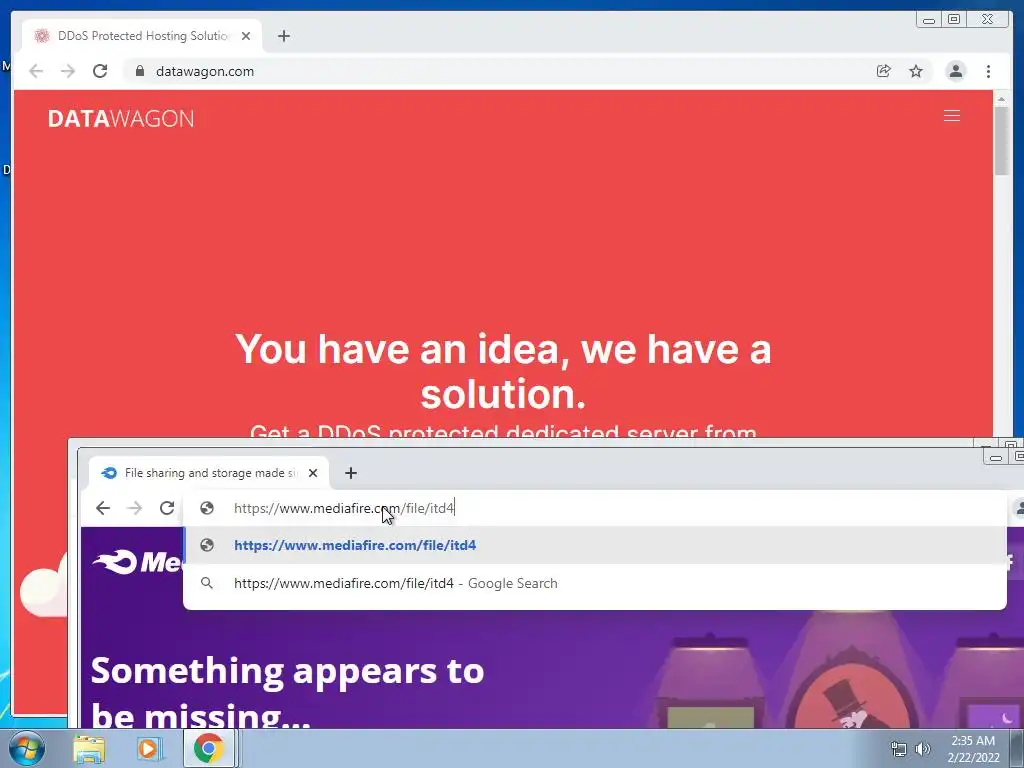Image resolution: width=1024 pixels, height=768 pixels.
Task: Click the DATAWAGON logo
Action: tap(121, 118)
